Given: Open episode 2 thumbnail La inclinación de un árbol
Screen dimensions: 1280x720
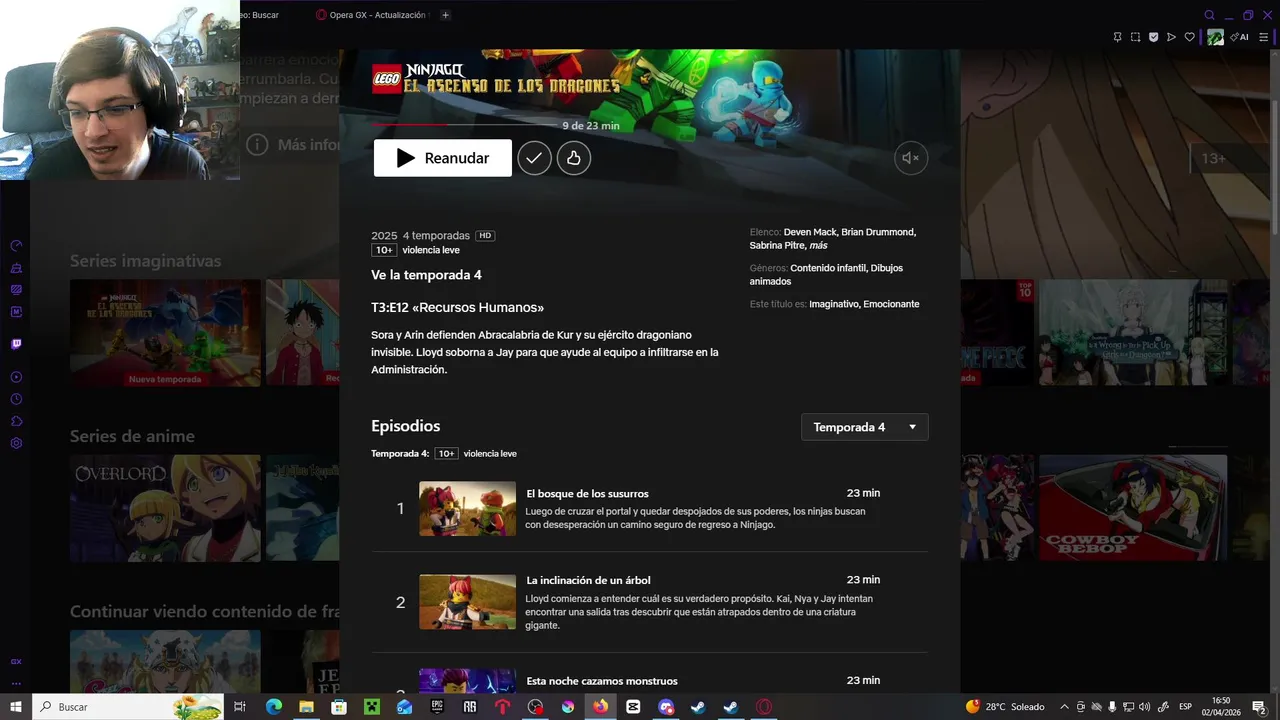Looking at the screenshot, I should coord(467,602).
